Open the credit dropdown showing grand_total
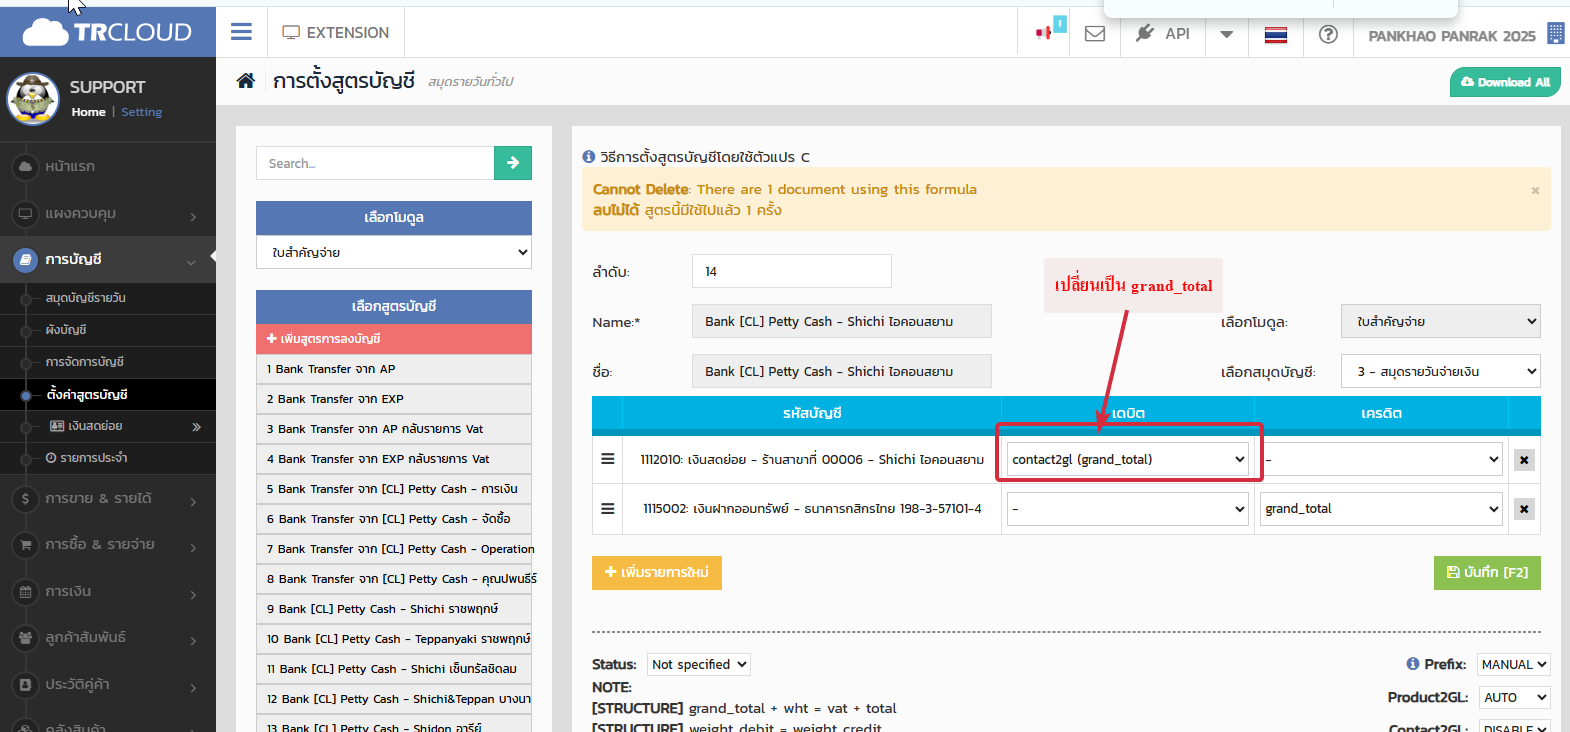The width and height of the screenshot is (1570, 732). coord(1381,508)
